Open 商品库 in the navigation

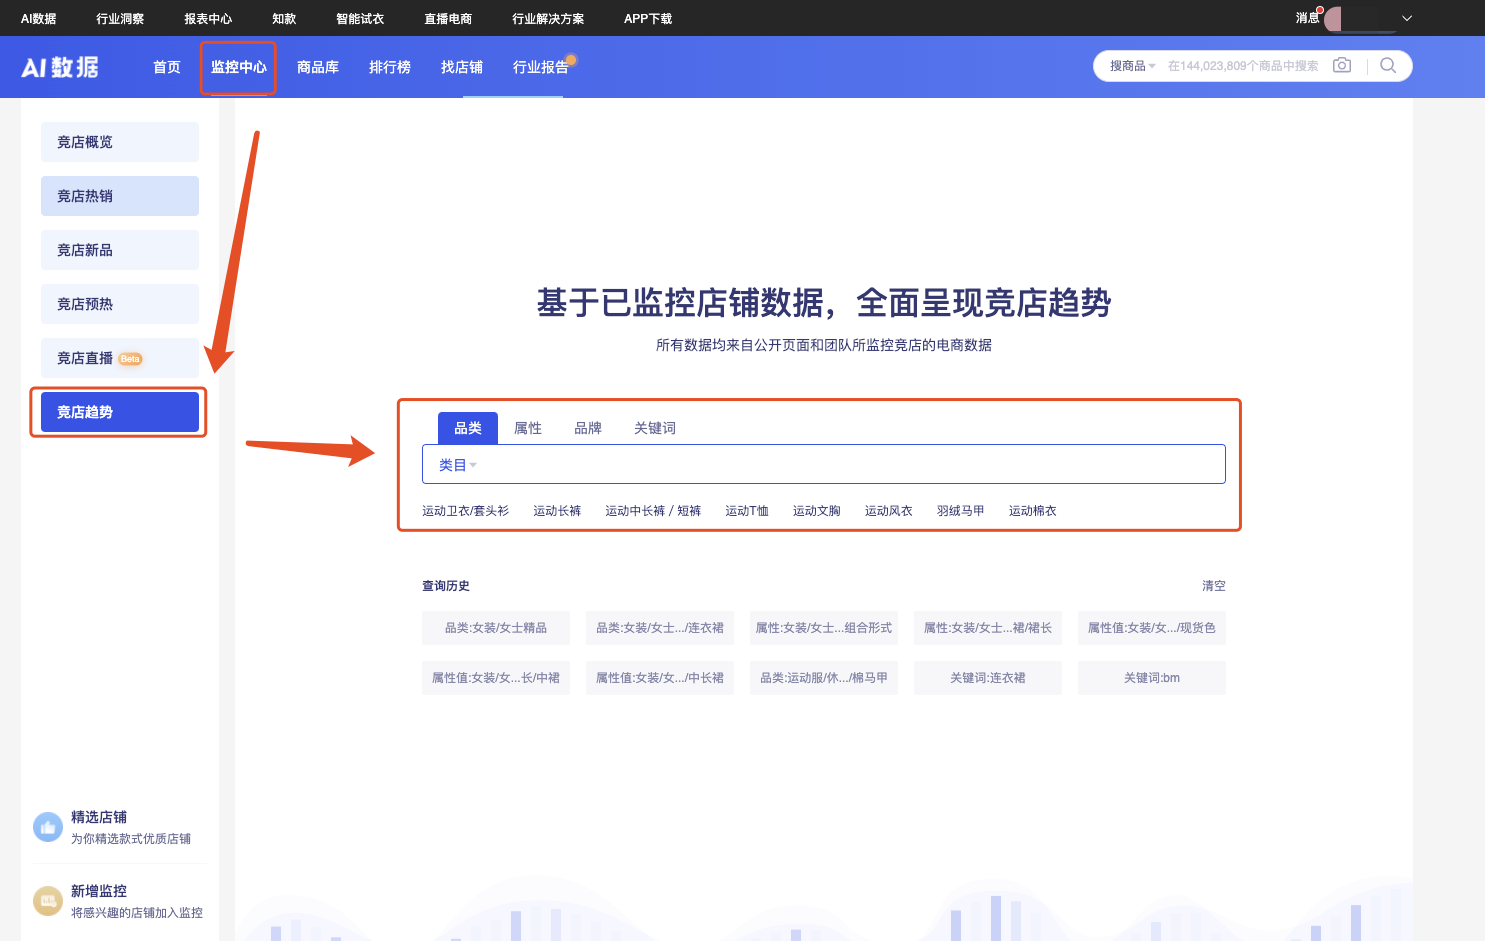coord(318,67)
